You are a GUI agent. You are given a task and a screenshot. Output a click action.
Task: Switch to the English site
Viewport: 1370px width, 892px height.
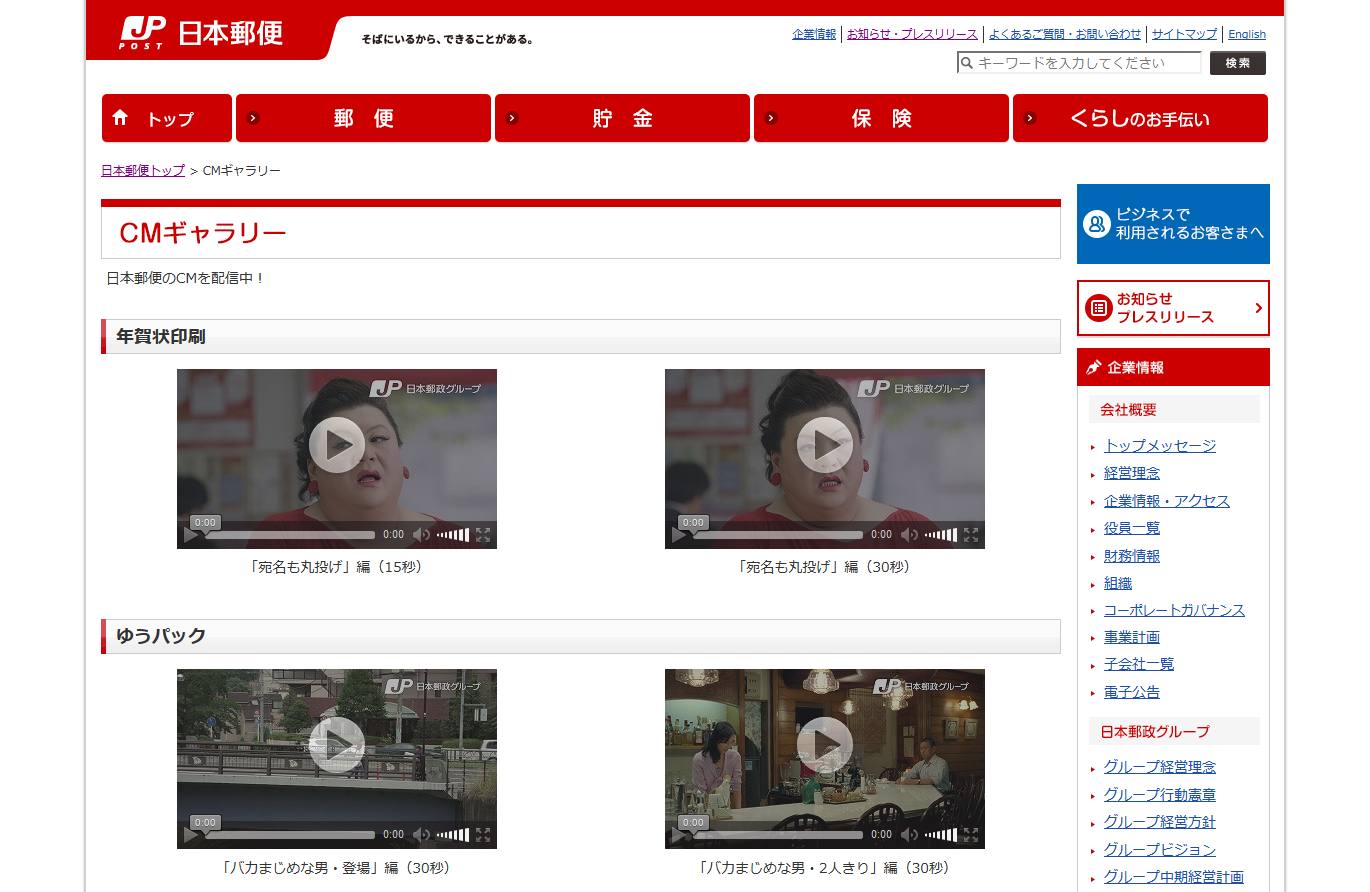click(1247, 34)
